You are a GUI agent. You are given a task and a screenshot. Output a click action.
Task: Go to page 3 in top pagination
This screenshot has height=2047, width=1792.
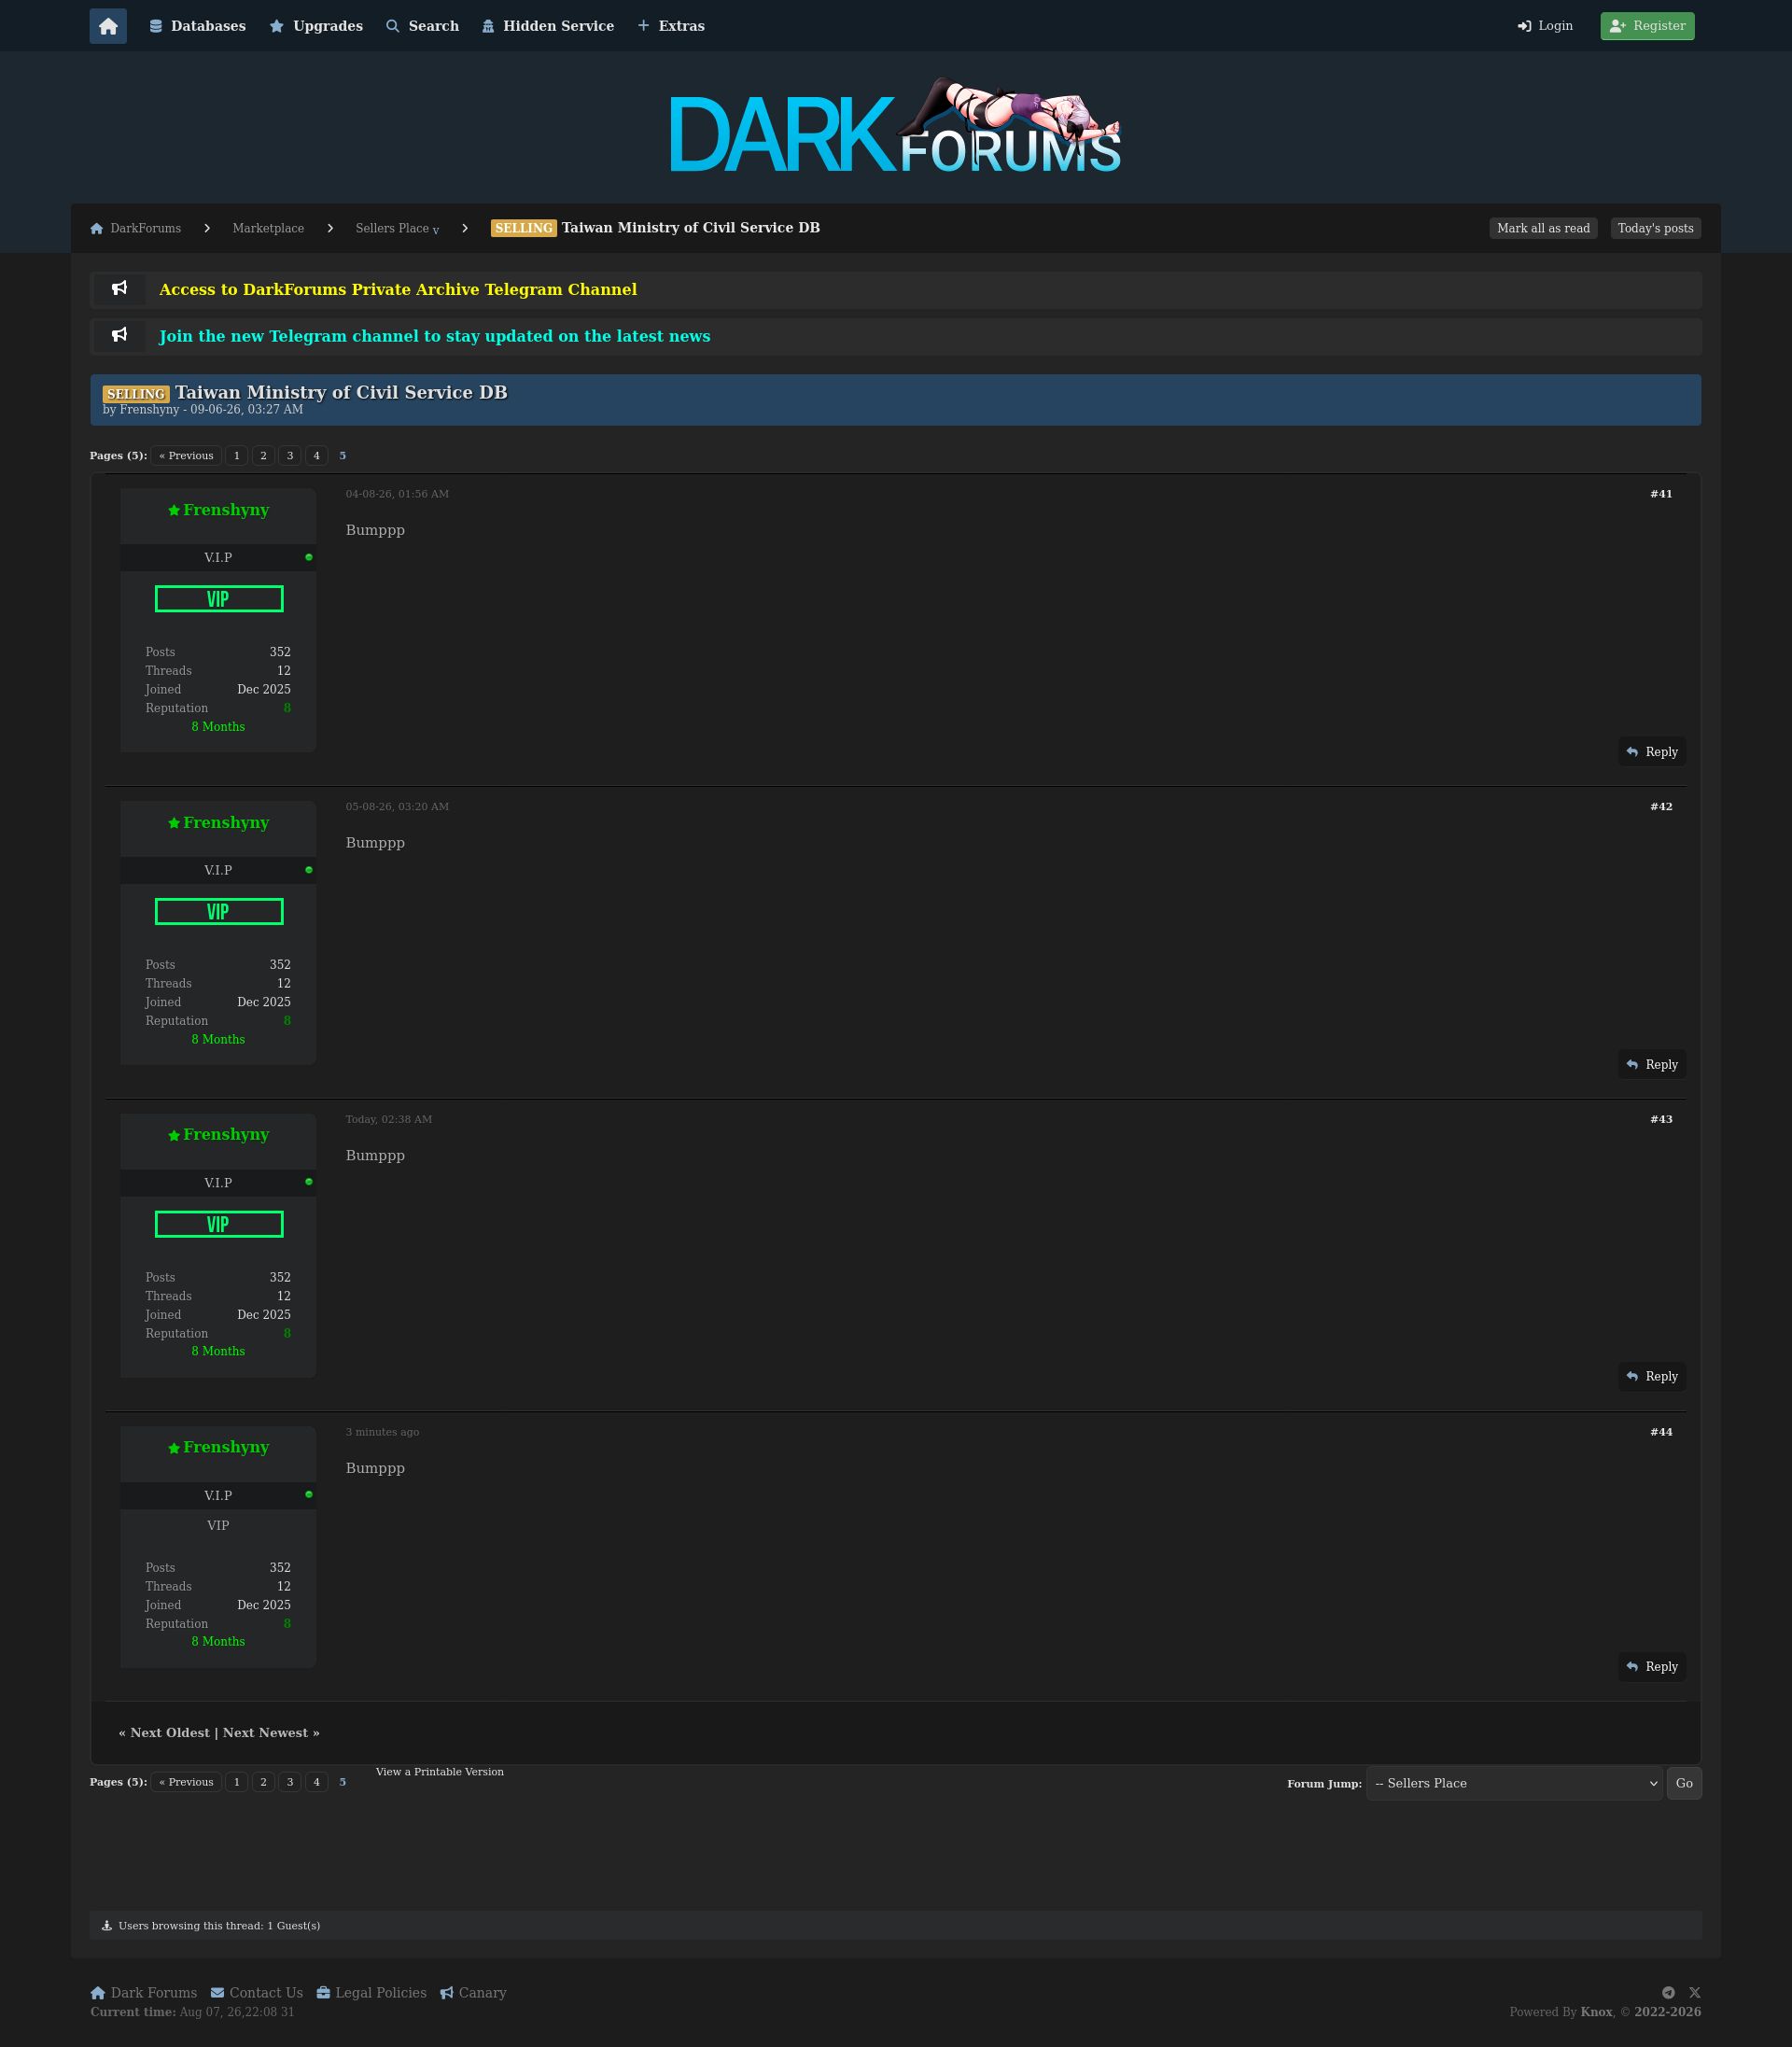(x=290, y=456)
